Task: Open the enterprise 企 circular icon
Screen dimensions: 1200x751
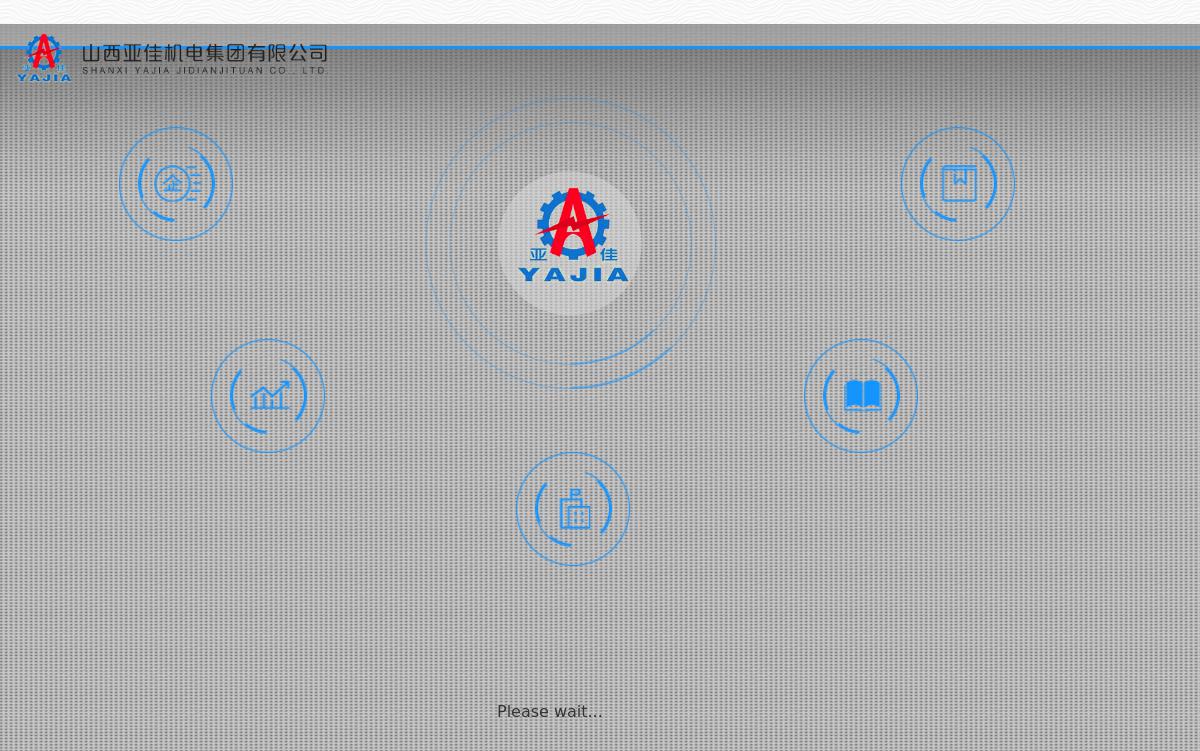Action: pyautogui.click(x=176, y=184)
